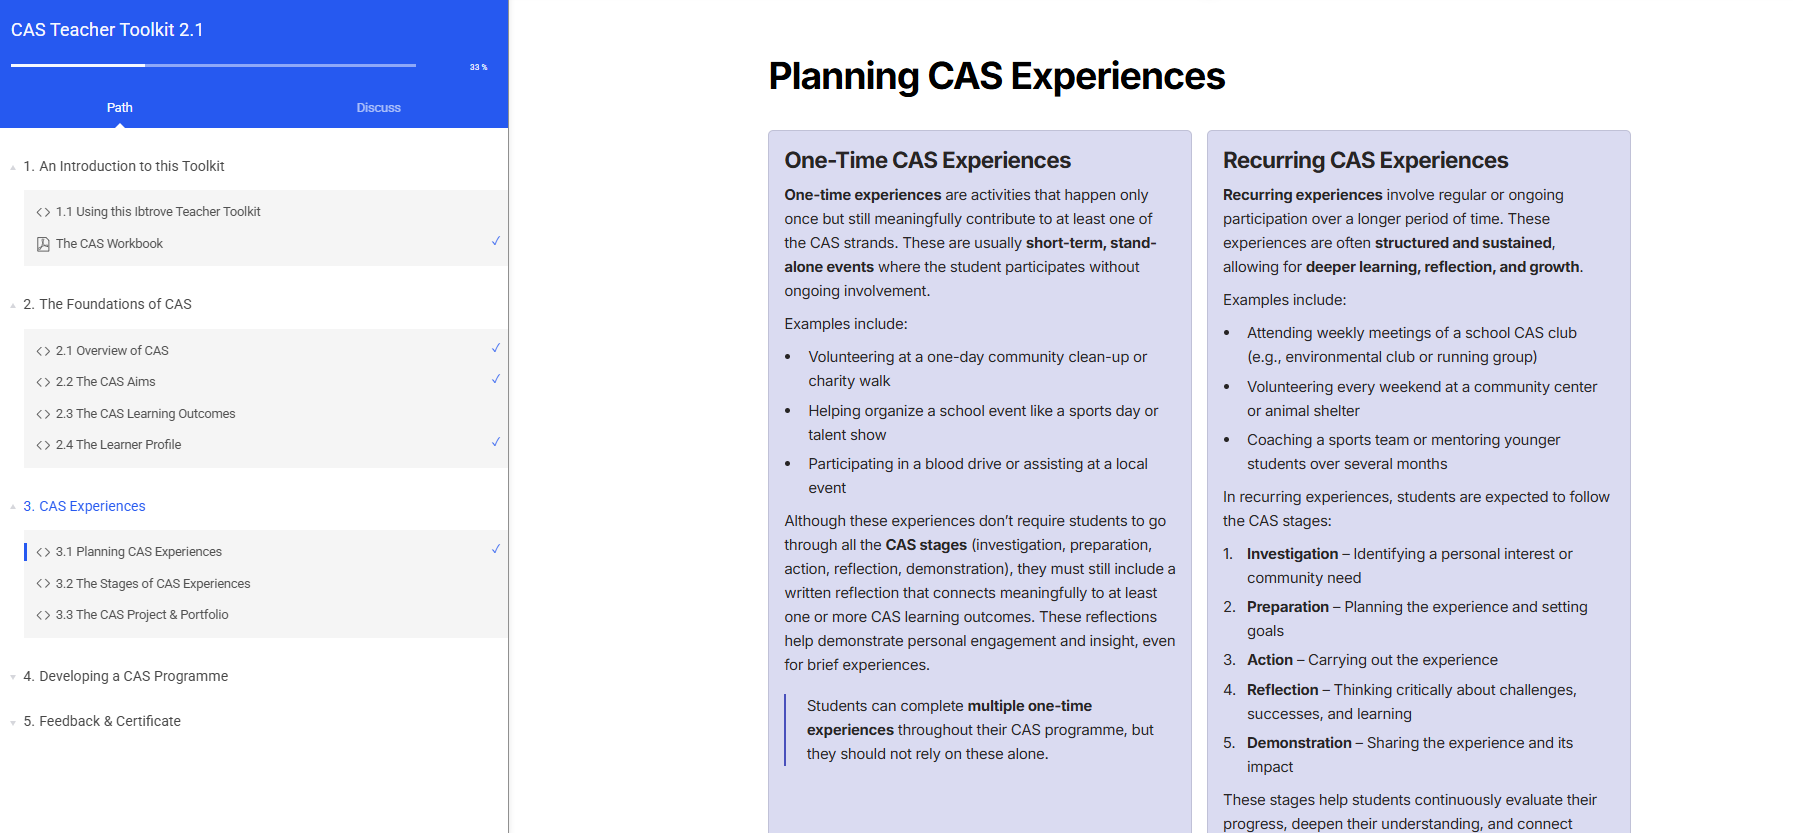Expand the Feedback & Certificate section arrow

coord(13,722)
